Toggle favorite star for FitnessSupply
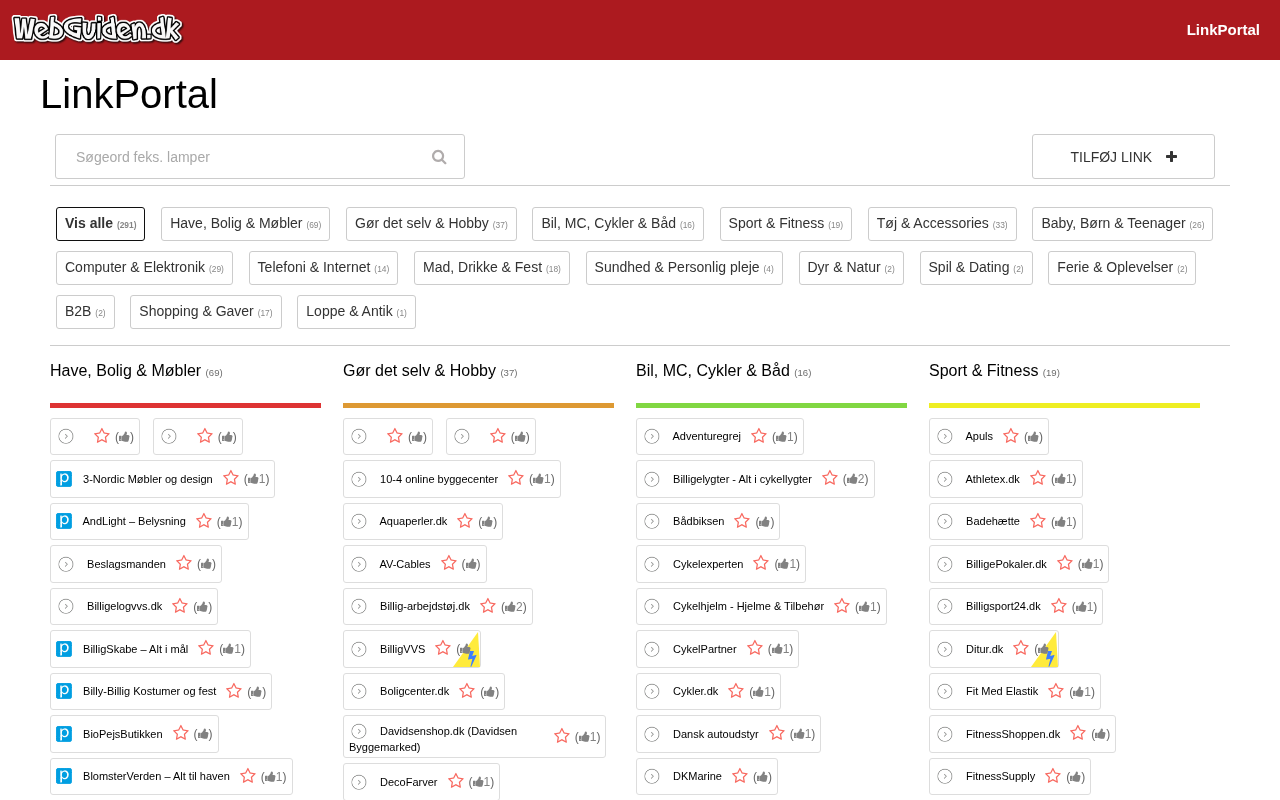This screenshot has width=1280, height=800. tap(1053, 776)
